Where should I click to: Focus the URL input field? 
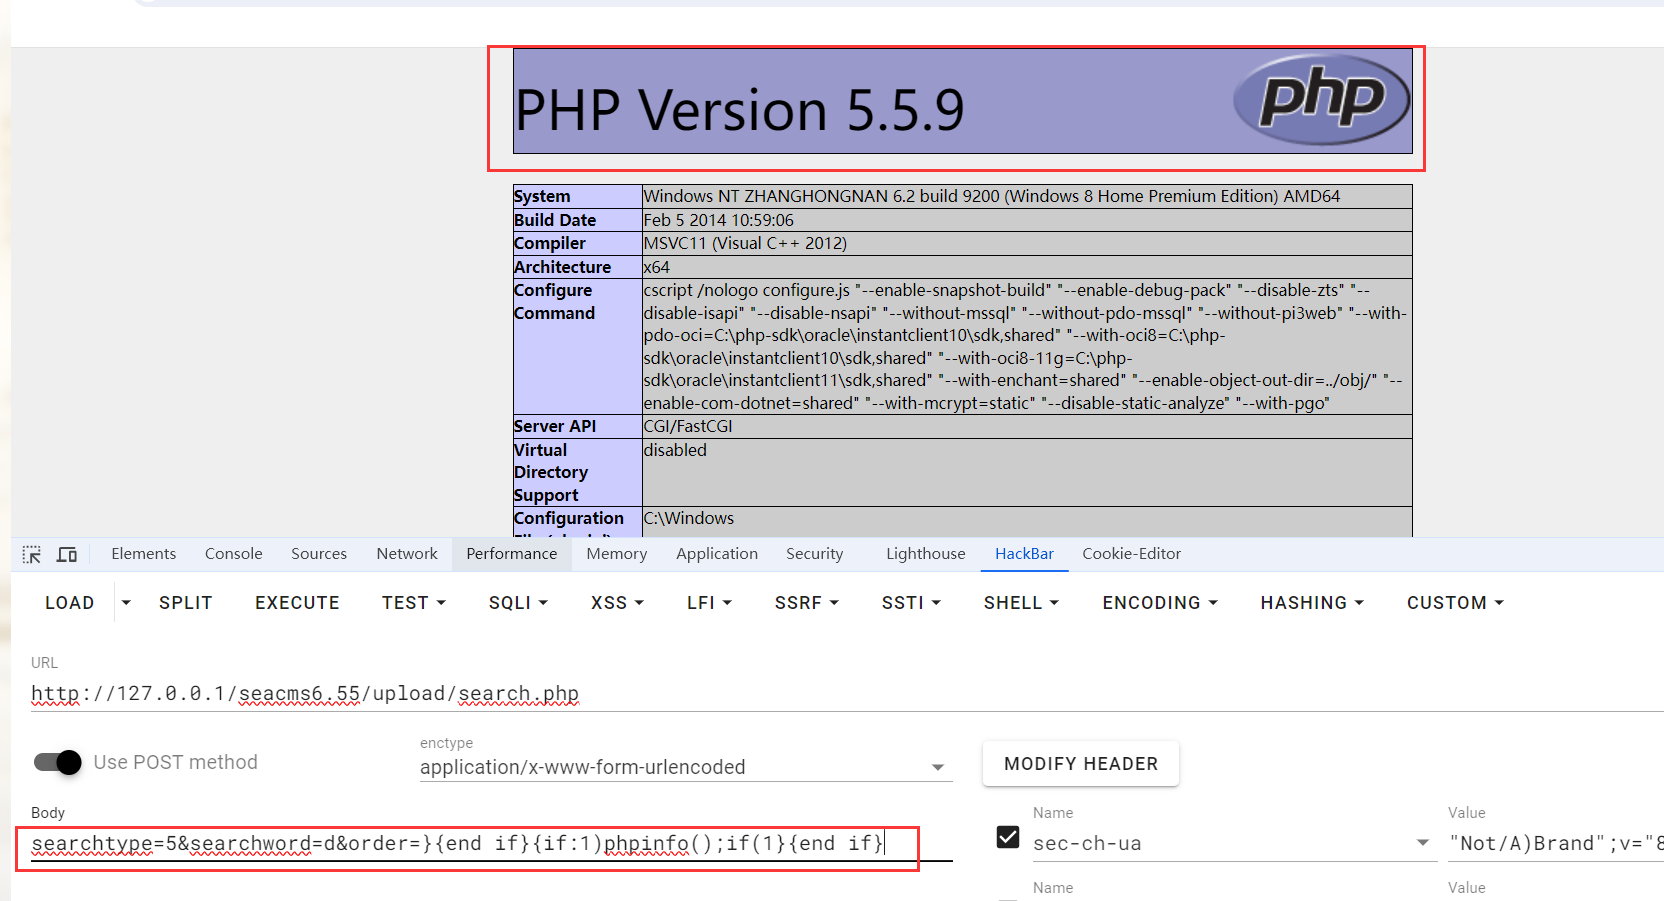(x=847, y=694)
